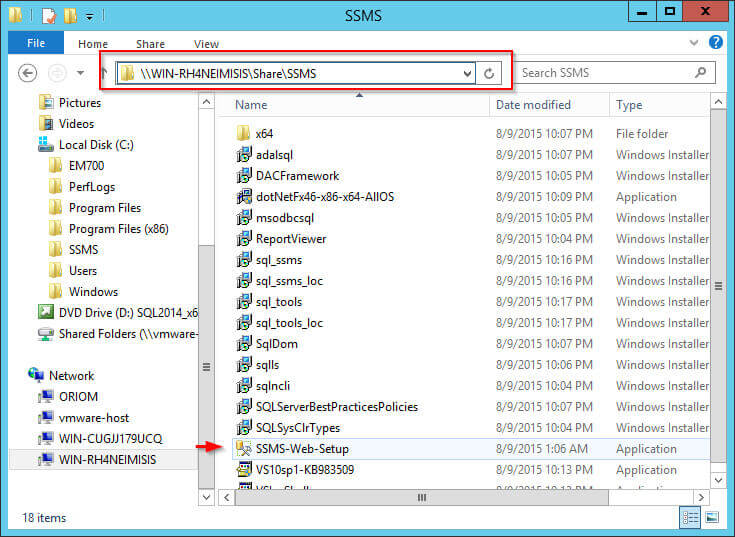Click the horizontal scrollbar left arrow
The height and width of the screenshot is (537, 735).
[x=227, y=497]
